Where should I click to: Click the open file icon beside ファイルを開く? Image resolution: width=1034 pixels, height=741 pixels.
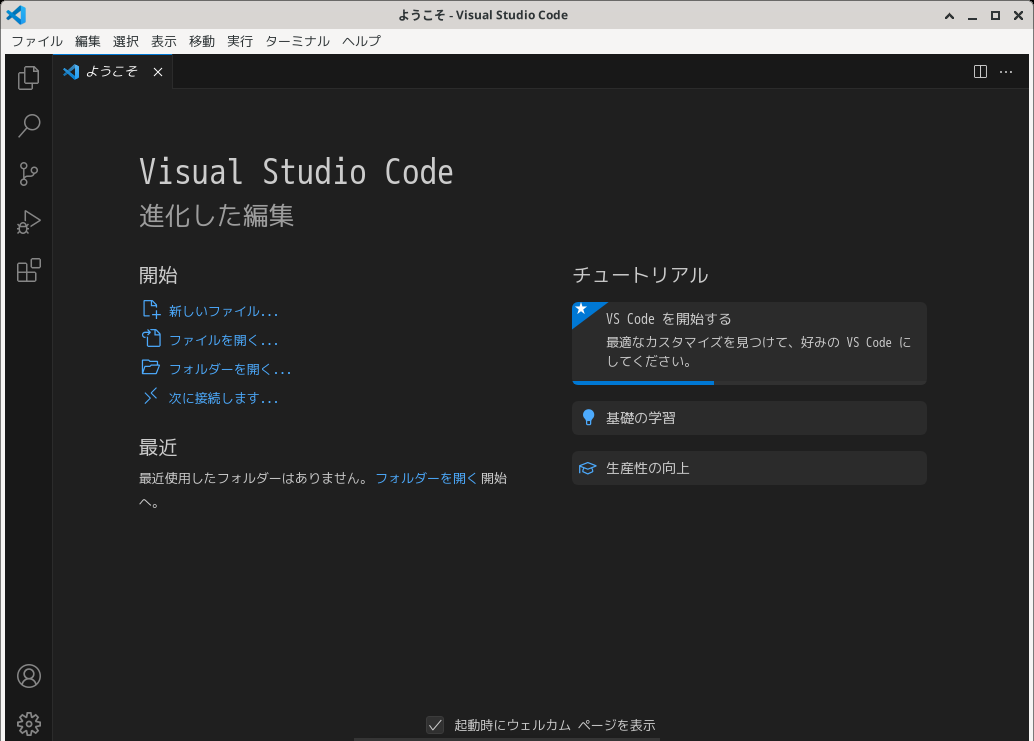151,338
